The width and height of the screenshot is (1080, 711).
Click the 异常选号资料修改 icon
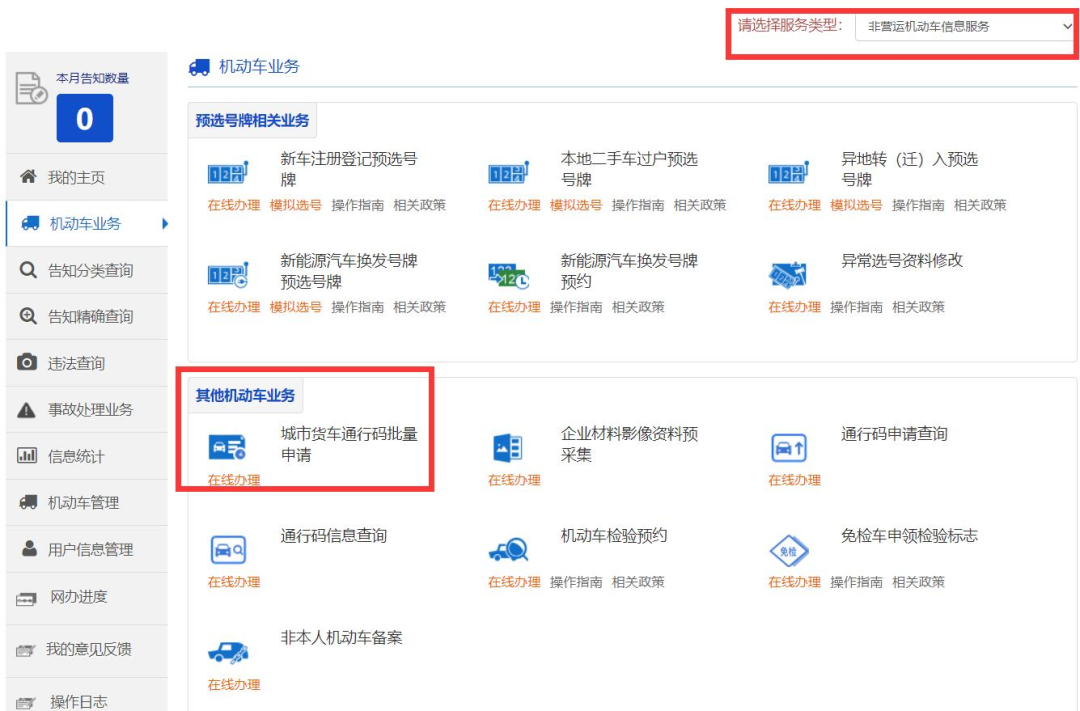pyautogui.click(x=788, y=275)
